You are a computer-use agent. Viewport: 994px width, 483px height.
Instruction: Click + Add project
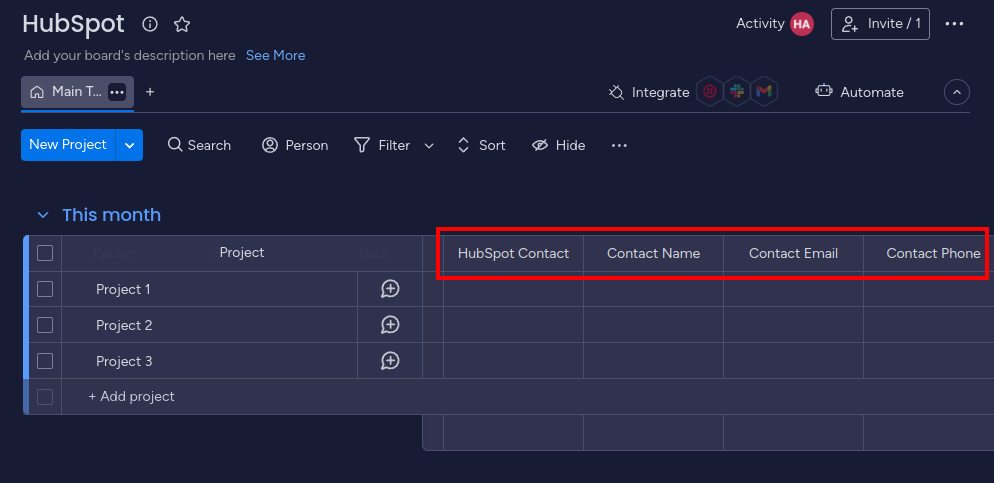point(131,397)
